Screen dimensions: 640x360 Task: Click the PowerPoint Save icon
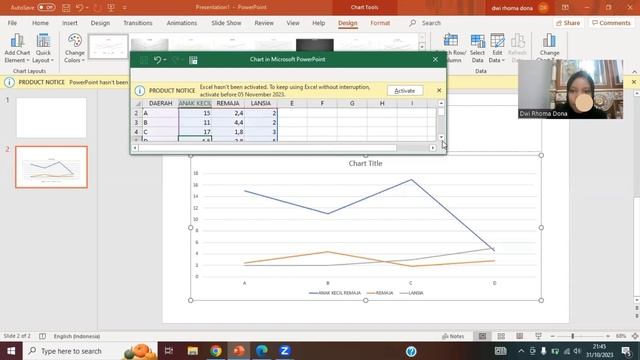click(66, 7)
